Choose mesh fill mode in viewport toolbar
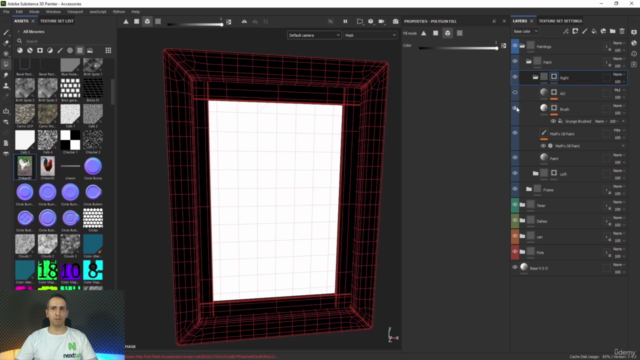Screen dimensions: 640x360 (x=147, y=22)
